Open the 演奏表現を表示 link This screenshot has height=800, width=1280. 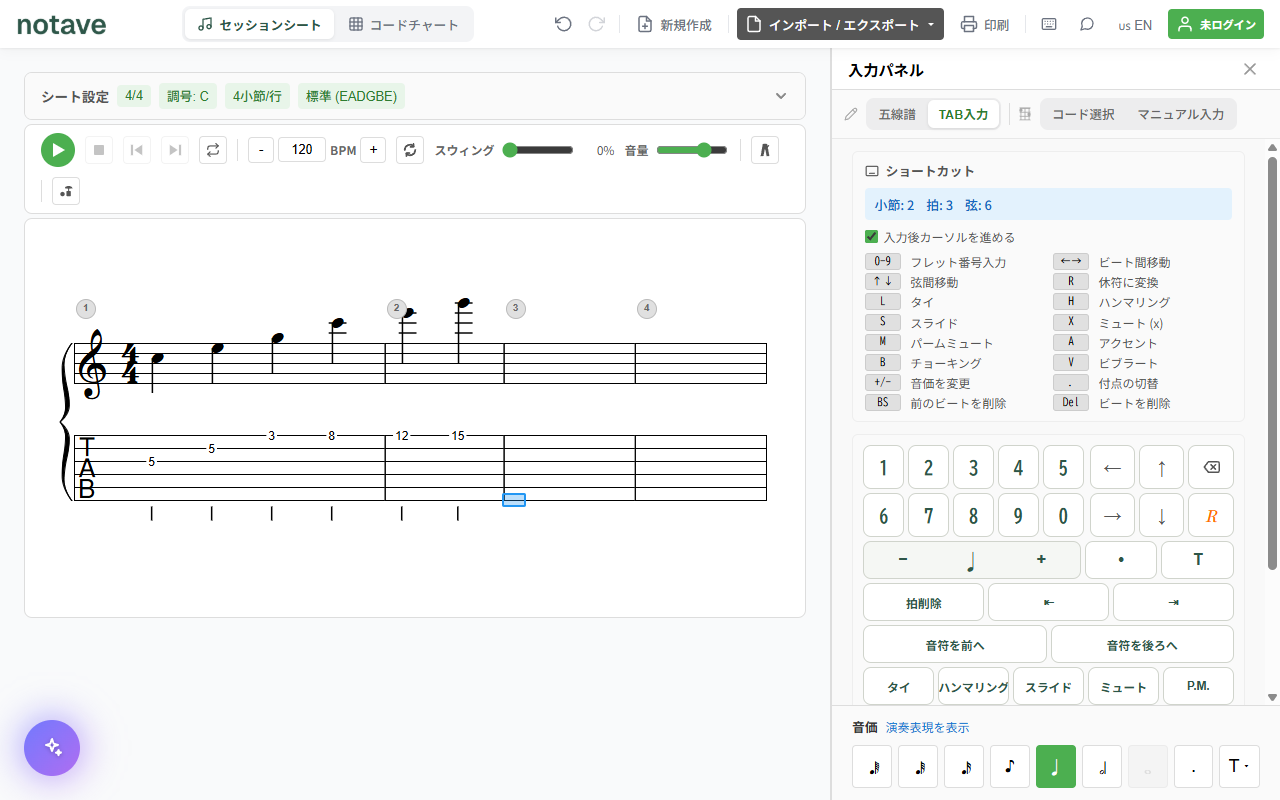927,728
